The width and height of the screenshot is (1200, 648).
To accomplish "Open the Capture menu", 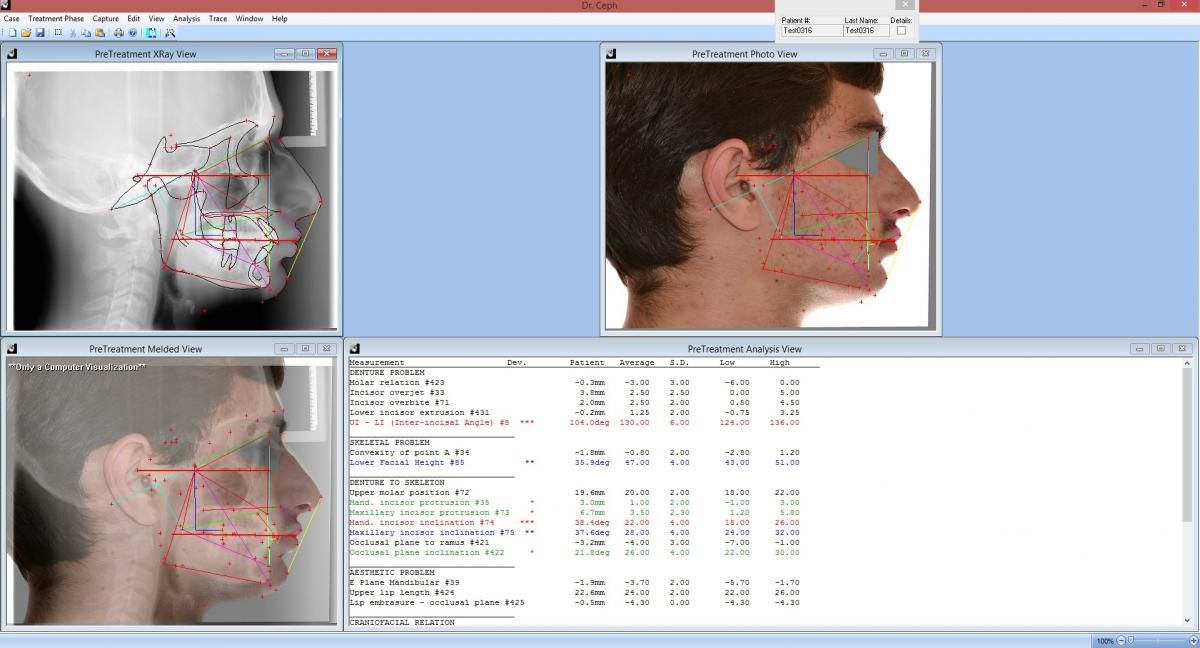I will tap(106, 18).
